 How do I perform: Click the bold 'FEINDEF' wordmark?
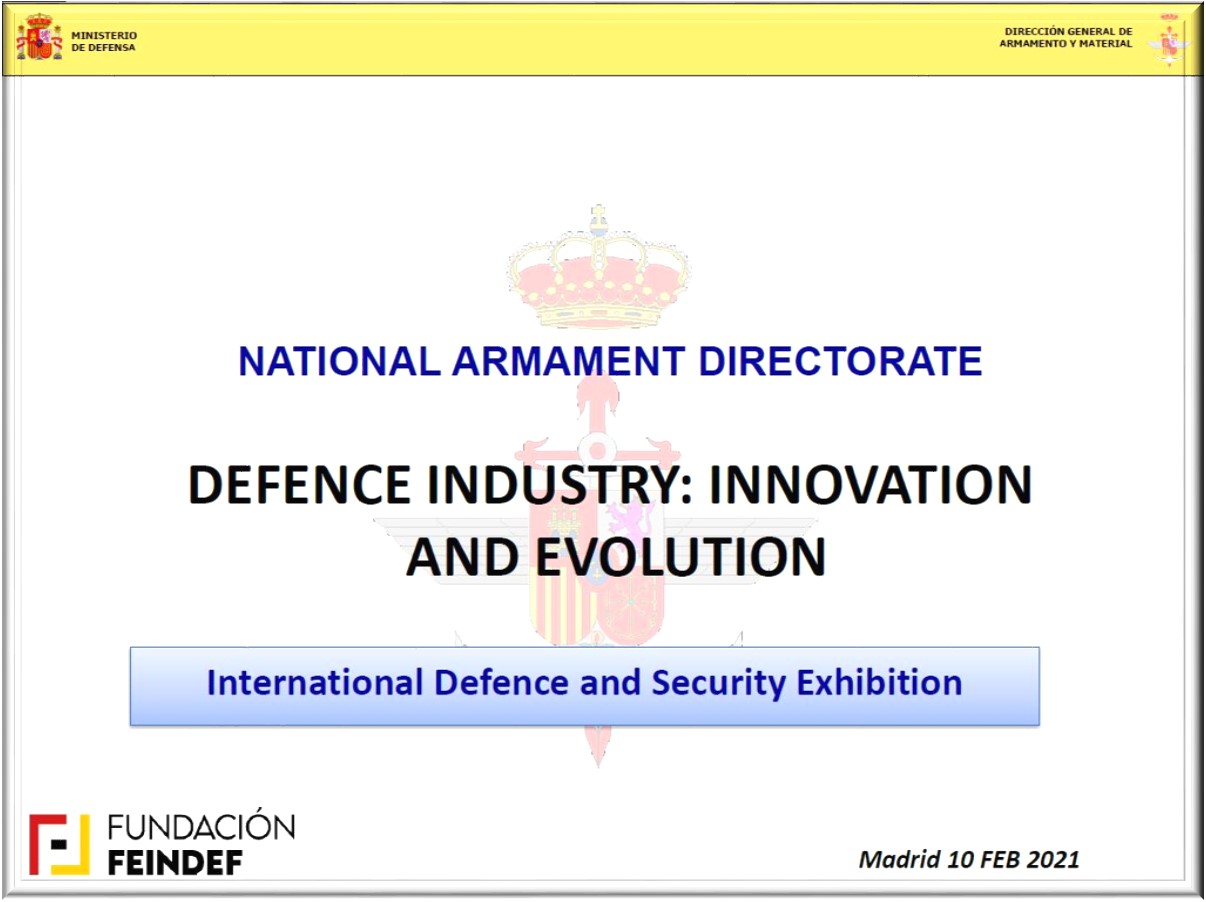tap(175, 861)
